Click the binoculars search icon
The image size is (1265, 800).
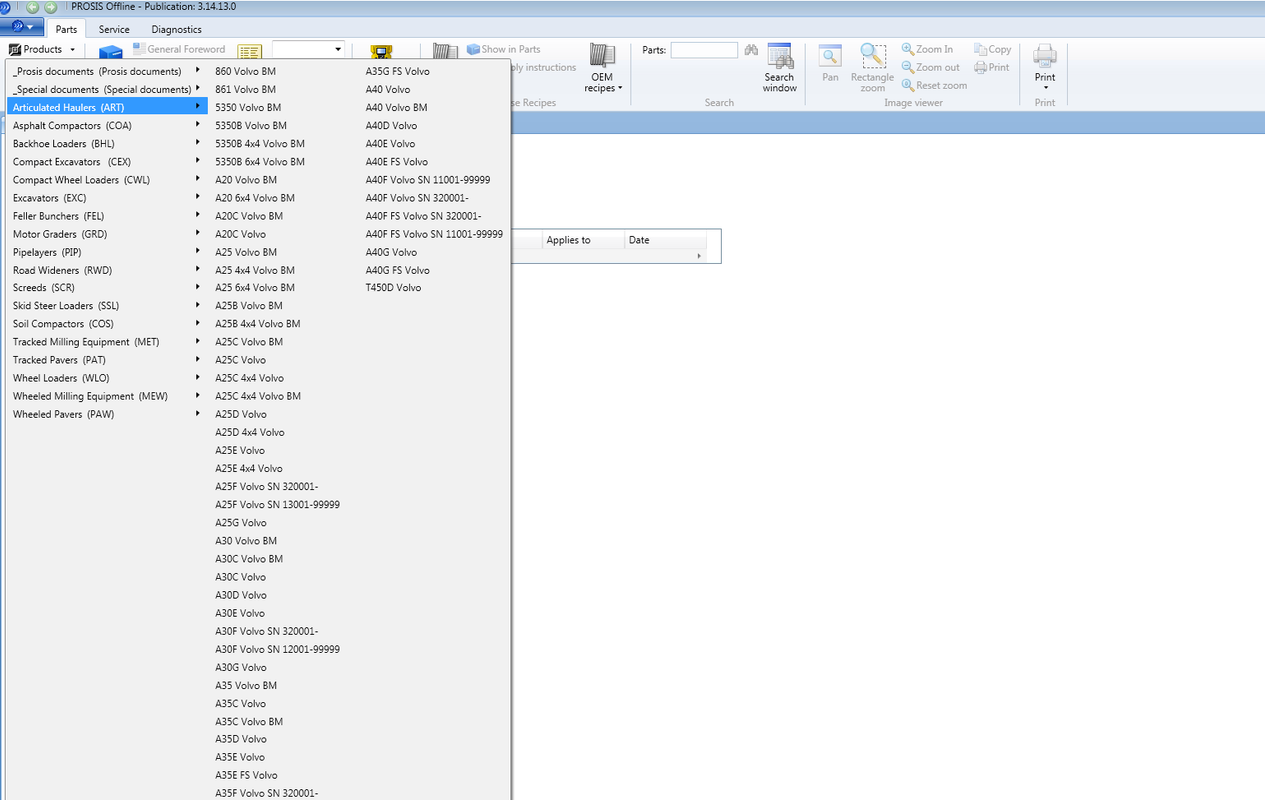click(x=751, y=50)
